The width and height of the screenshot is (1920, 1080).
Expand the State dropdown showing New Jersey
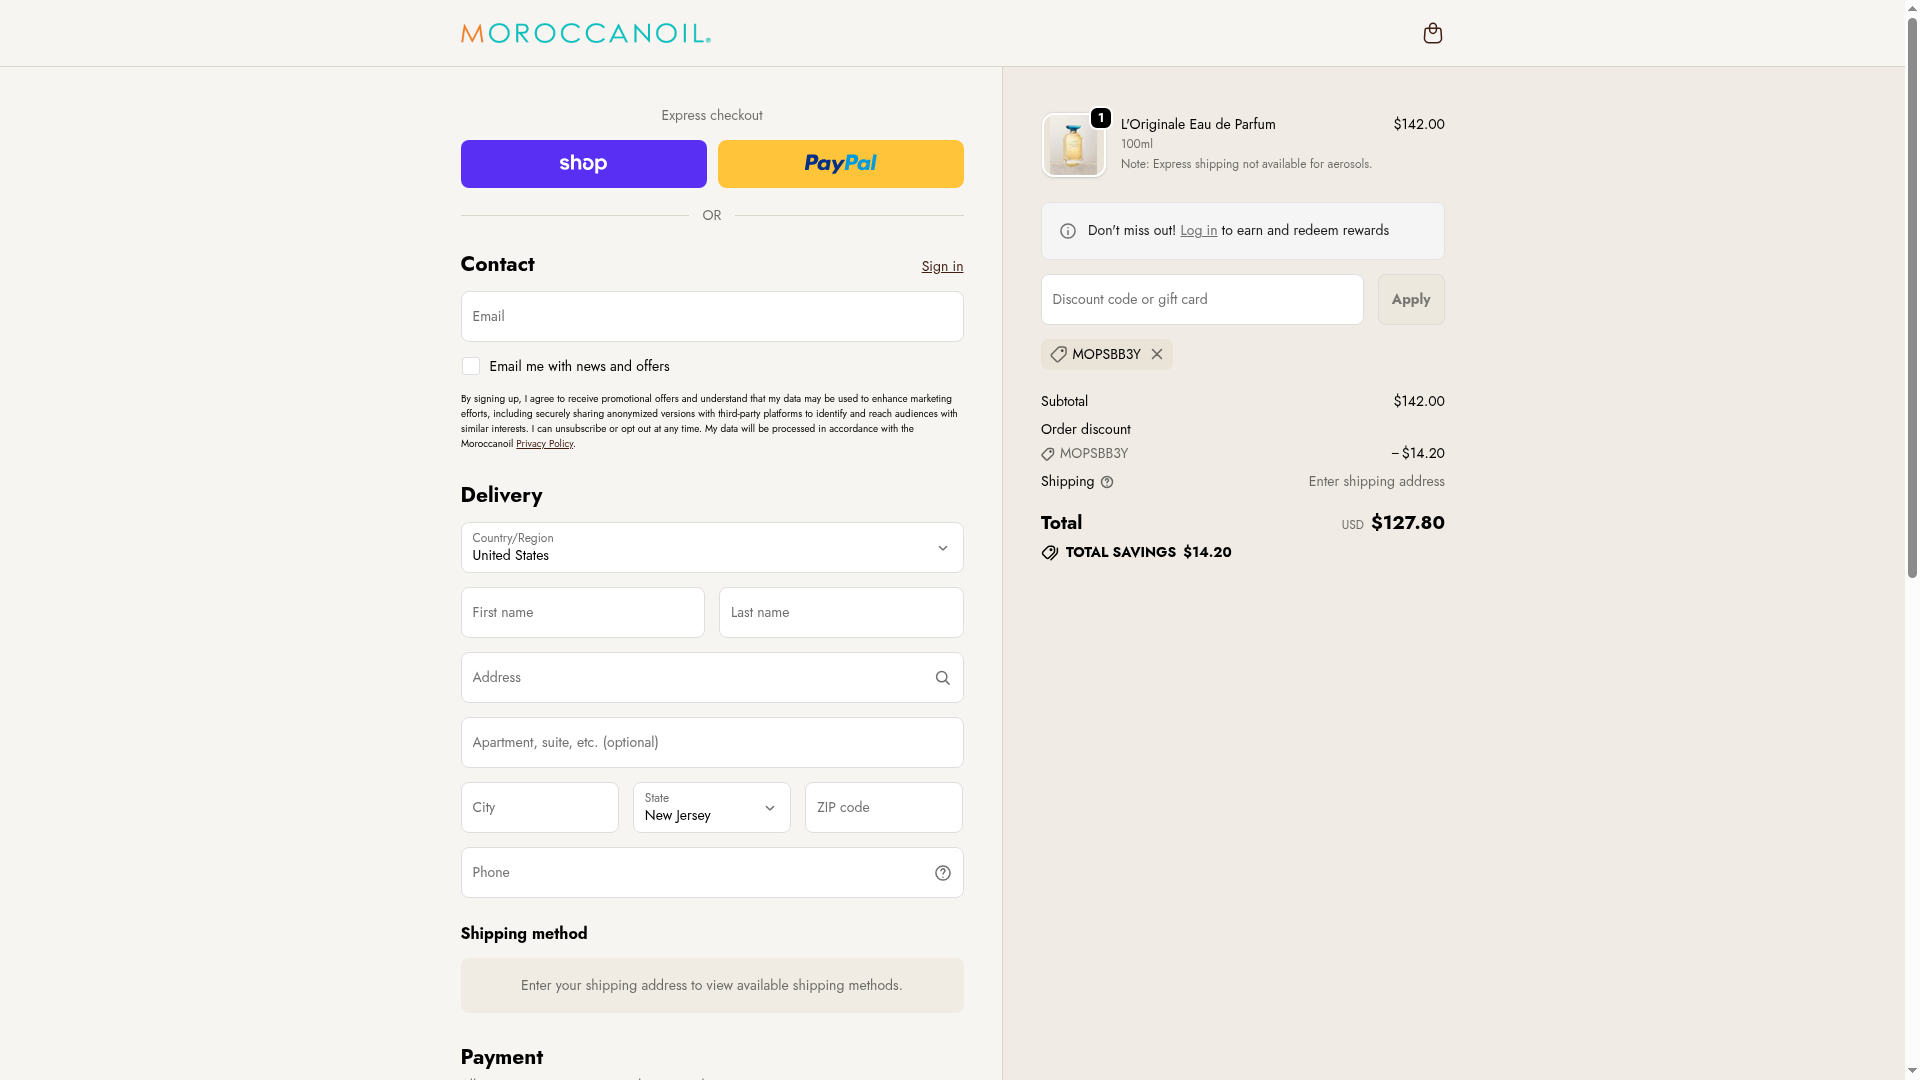point(711,808)
